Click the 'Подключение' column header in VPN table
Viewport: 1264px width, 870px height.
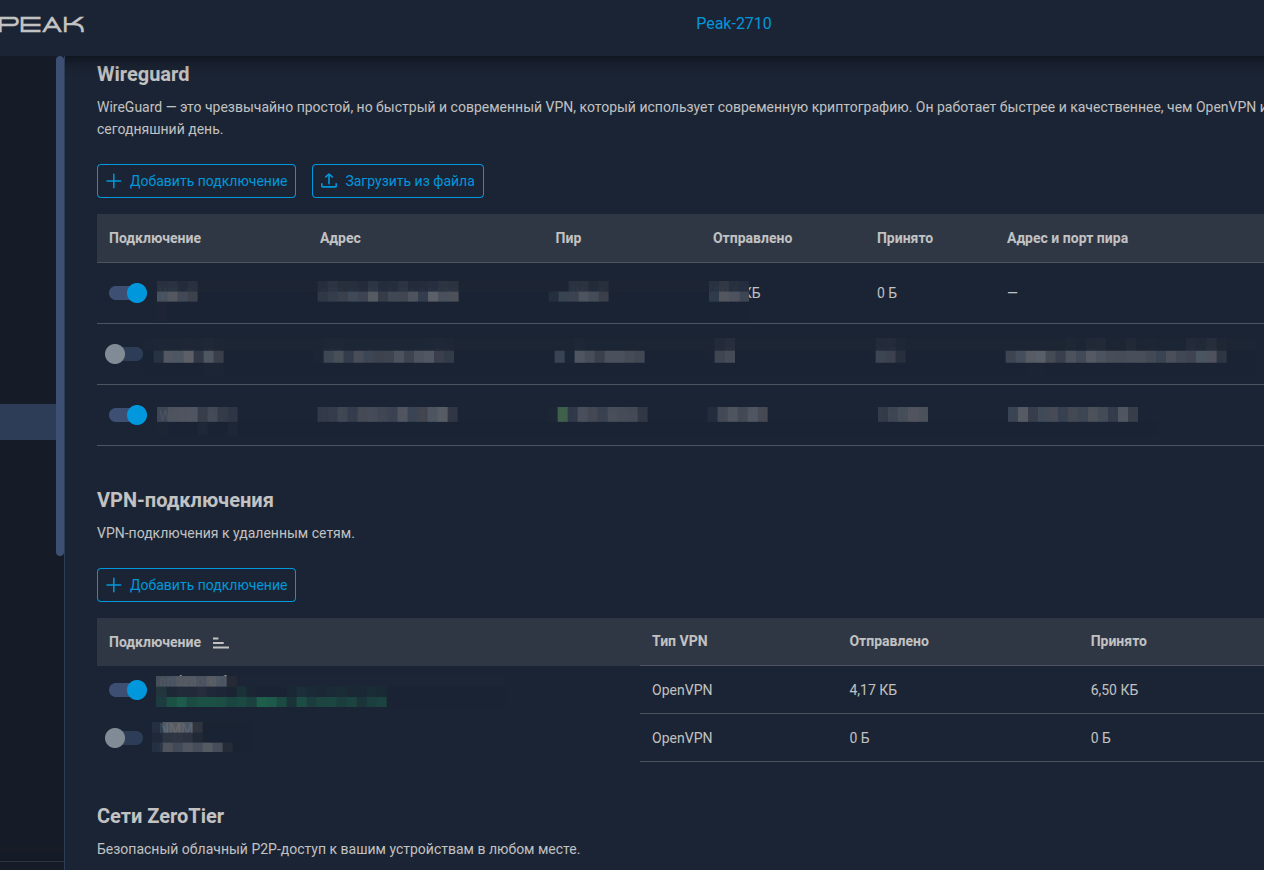point(155,642)
